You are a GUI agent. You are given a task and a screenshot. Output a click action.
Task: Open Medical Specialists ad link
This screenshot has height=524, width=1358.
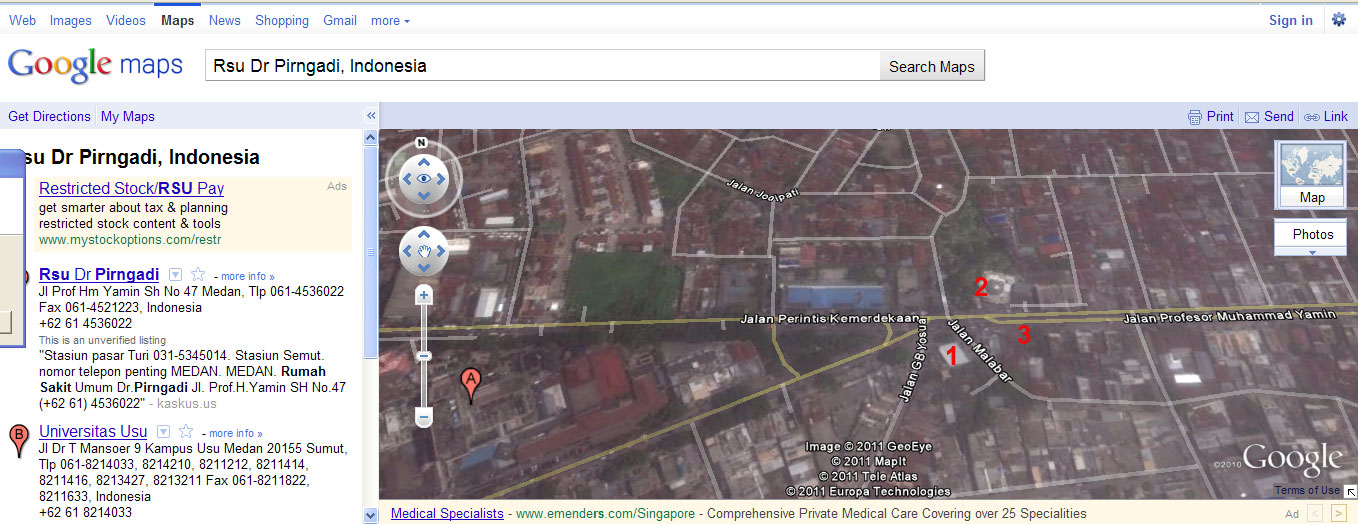click(x=447, y=513)
